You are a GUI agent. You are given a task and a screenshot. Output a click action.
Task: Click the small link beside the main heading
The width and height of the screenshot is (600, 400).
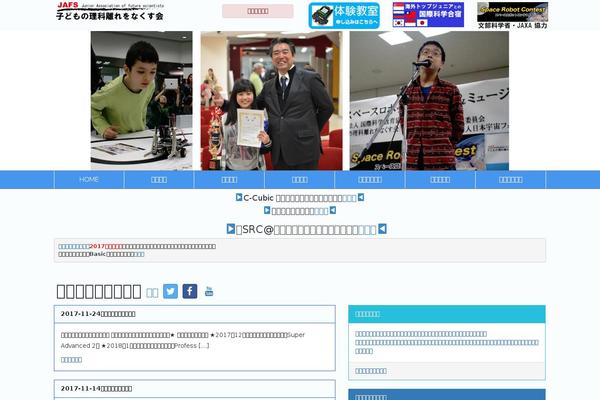pos(152,293)
